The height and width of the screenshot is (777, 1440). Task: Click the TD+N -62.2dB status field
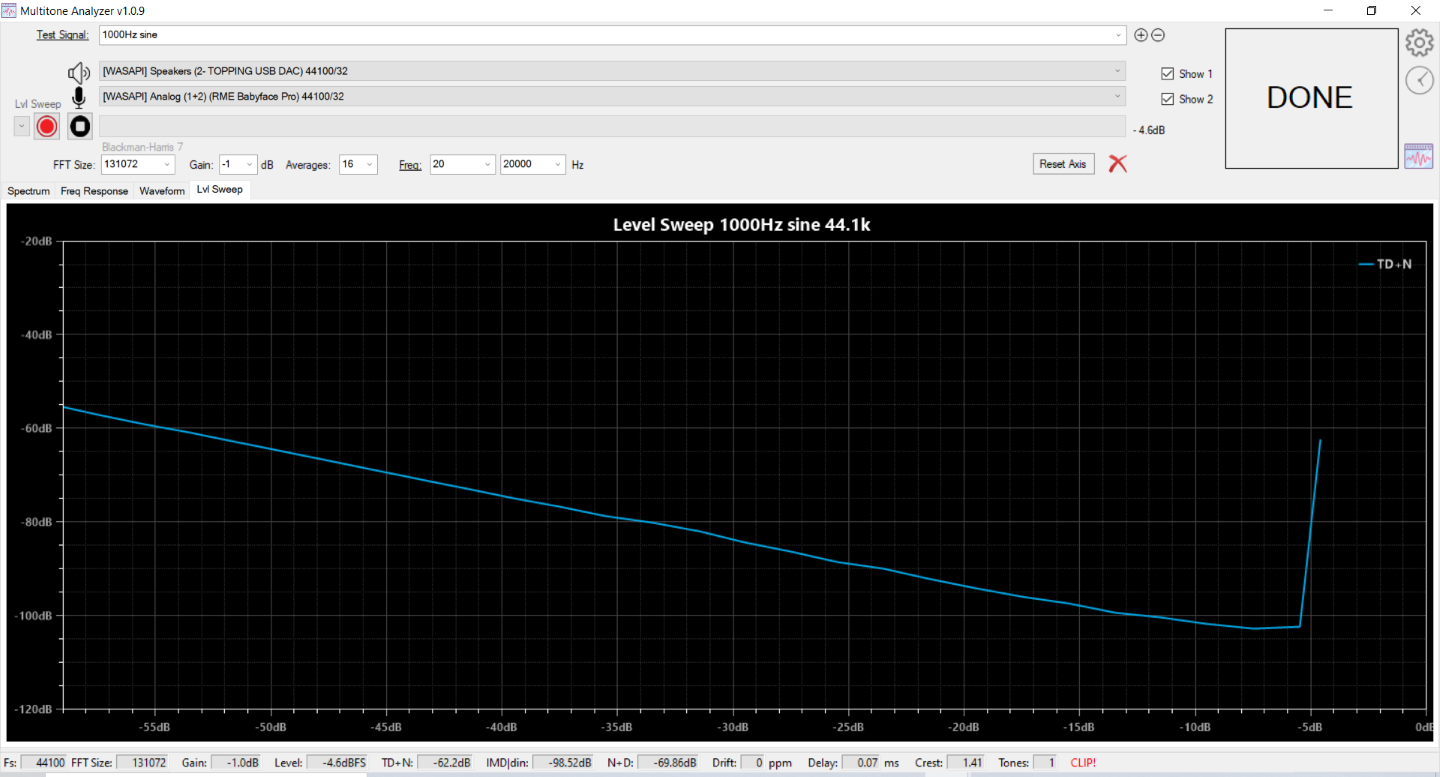click(x=445, y=762)
